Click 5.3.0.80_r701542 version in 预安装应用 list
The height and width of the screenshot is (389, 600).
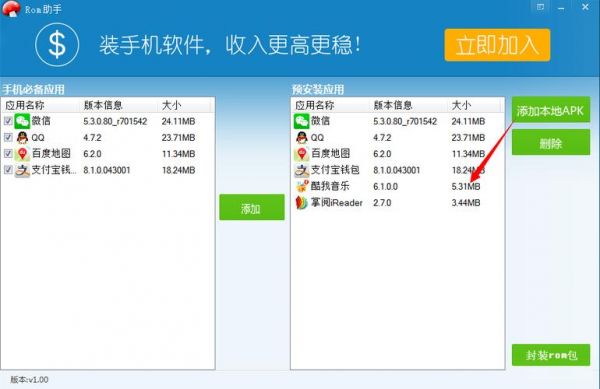click(405, 122)
